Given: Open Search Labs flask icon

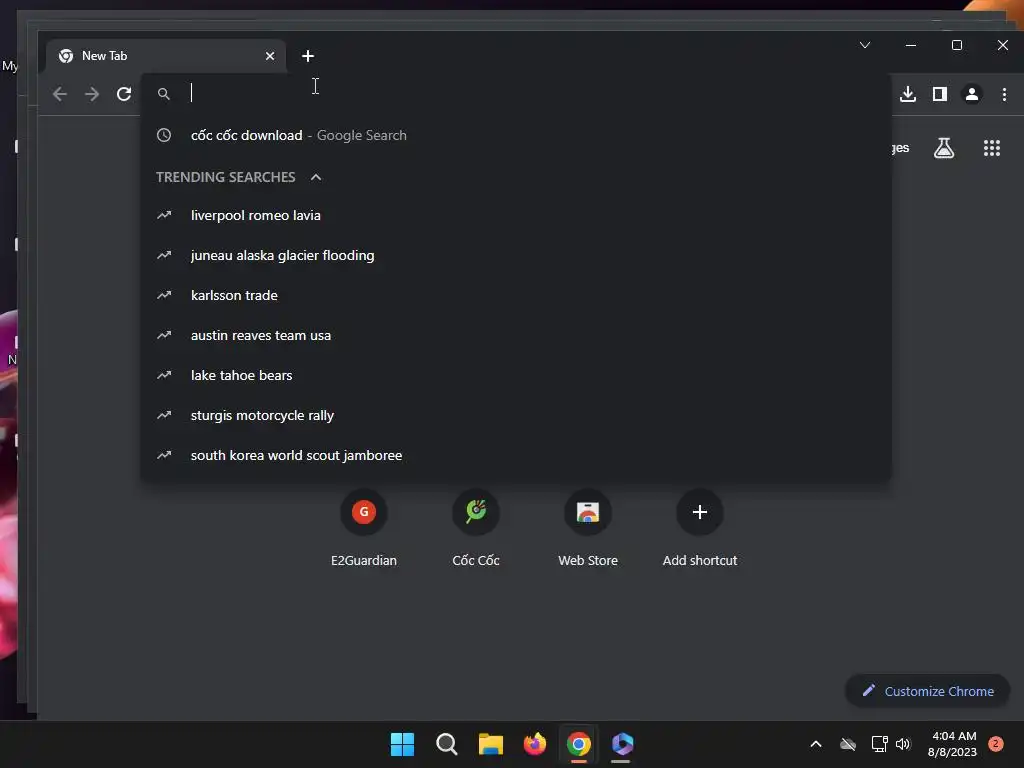Looking at the screenshot, I should (944, 148).
